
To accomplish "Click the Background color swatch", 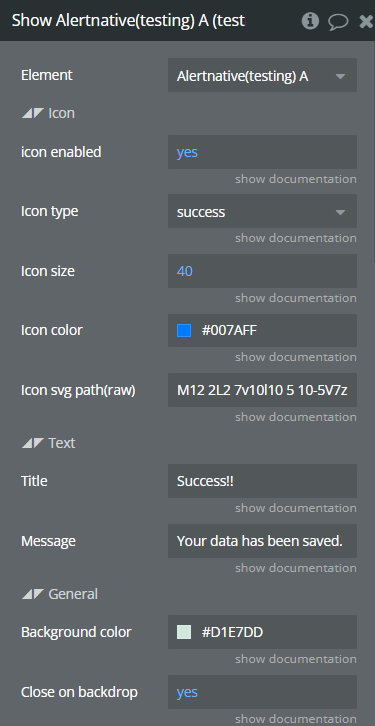I will [184, 632].
